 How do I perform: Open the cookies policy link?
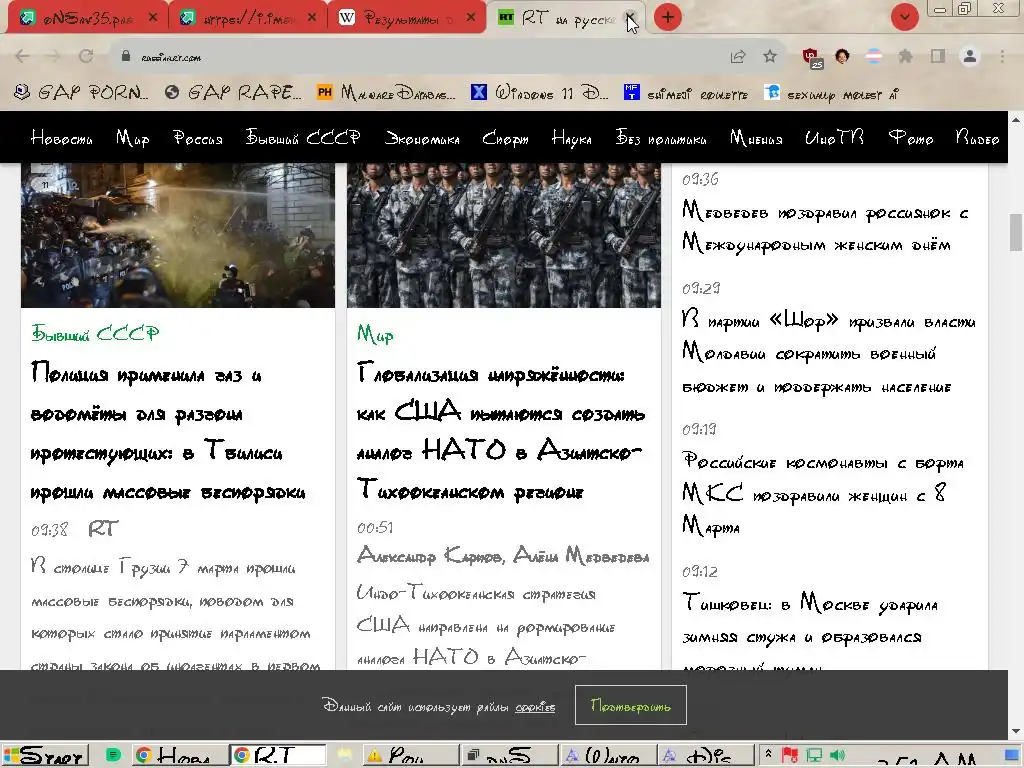pos(535,707)
